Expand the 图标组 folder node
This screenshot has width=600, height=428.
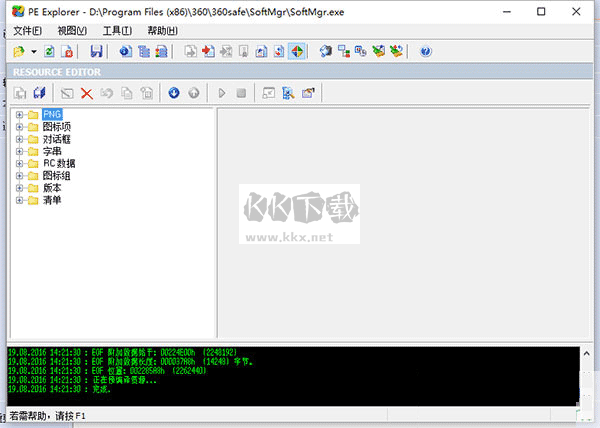point(19,176)
